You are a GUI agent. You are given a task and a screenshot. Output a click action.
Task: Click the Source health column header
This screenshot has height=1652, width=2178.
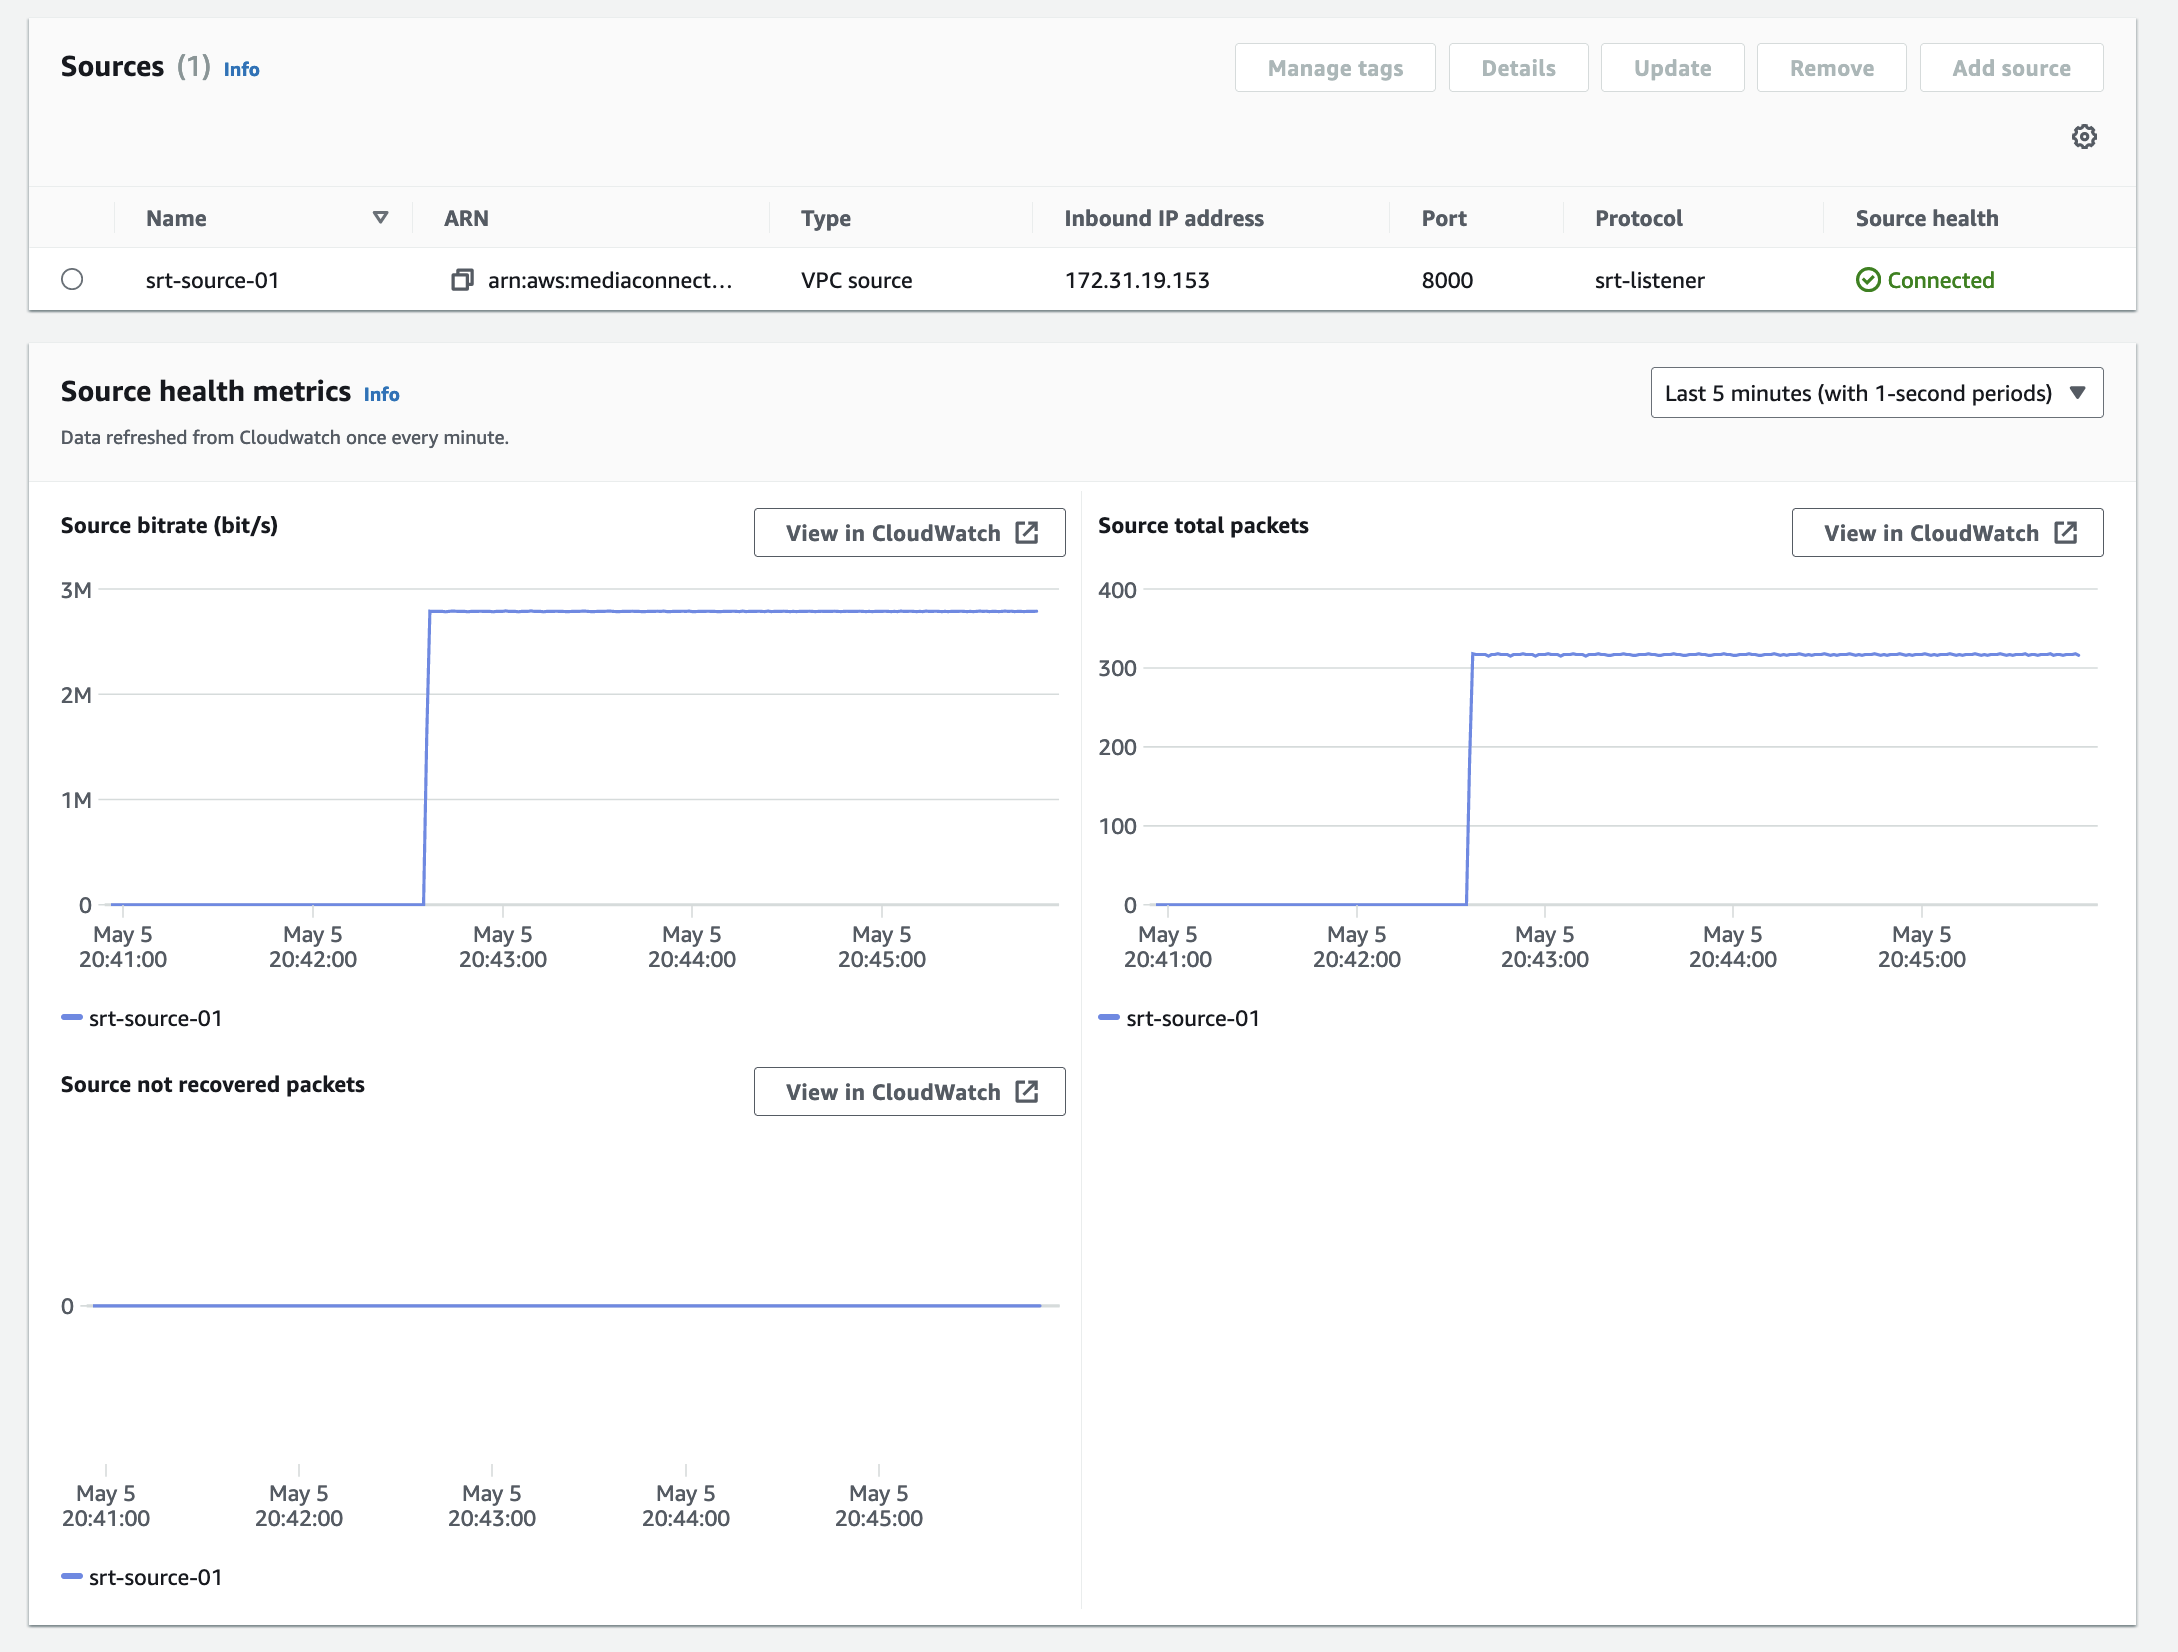point(1926,218)
